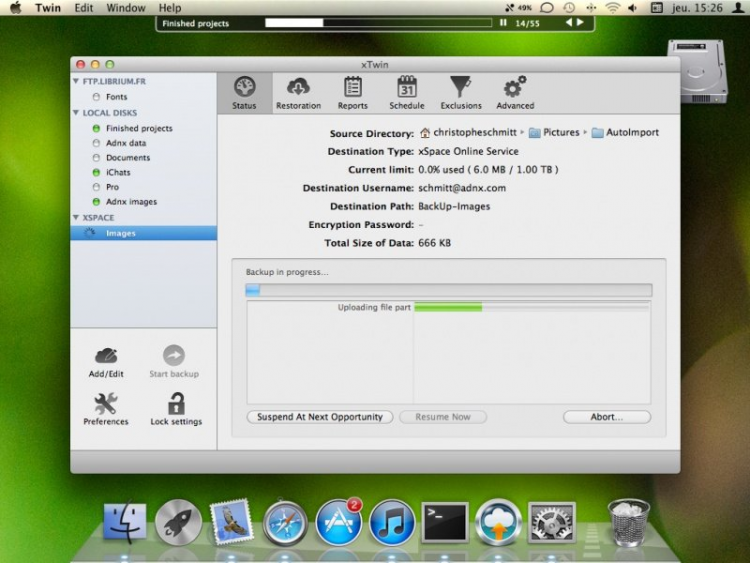Collapse the LOCAL DISKS section
Screen dimensions: 750x563
click(x=76, y=113)
